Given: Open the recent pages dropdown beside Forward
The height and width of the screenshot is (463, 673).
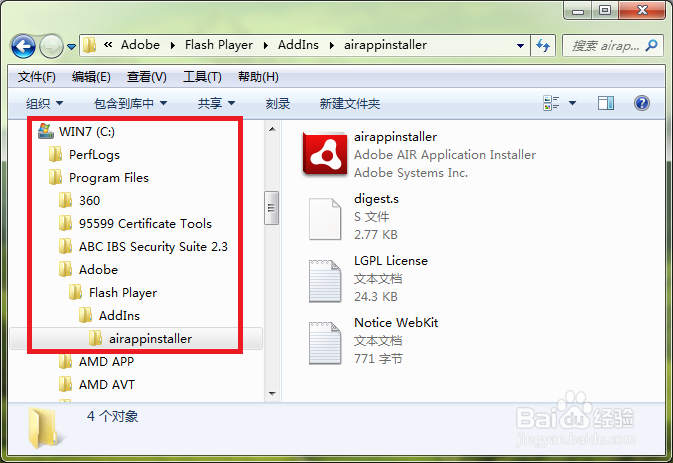Looking at the screenshot, I should click(x=72, y=46).
